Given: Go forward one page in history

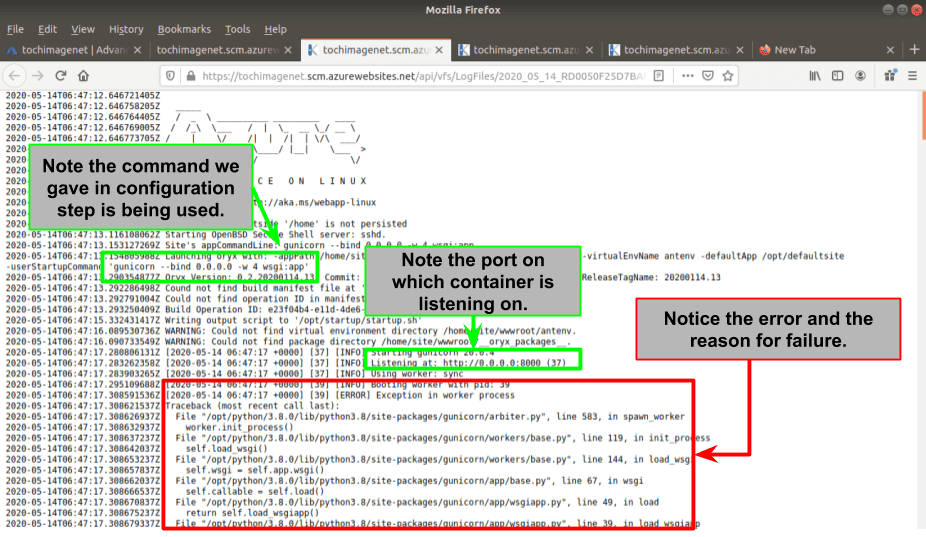Looking at the screenshot, I should [x=38, y=76].
